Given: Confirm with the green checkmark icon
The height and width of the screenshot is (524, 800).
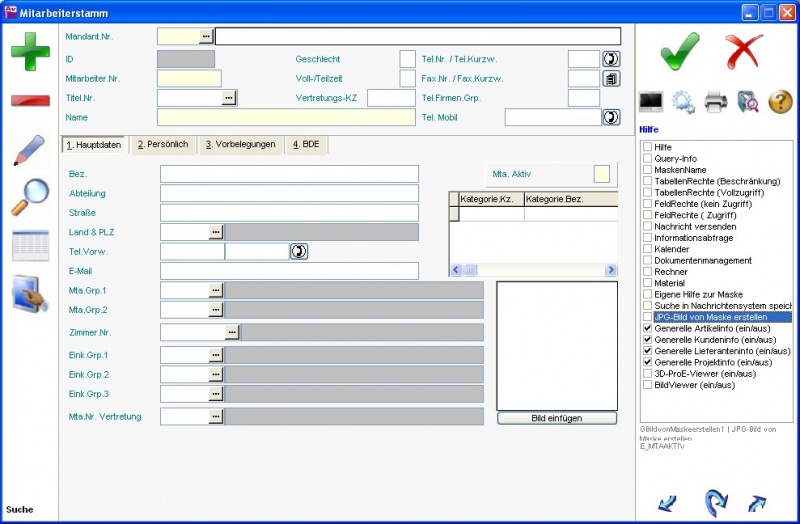Looking at the screenshot, I should [680, 51].
